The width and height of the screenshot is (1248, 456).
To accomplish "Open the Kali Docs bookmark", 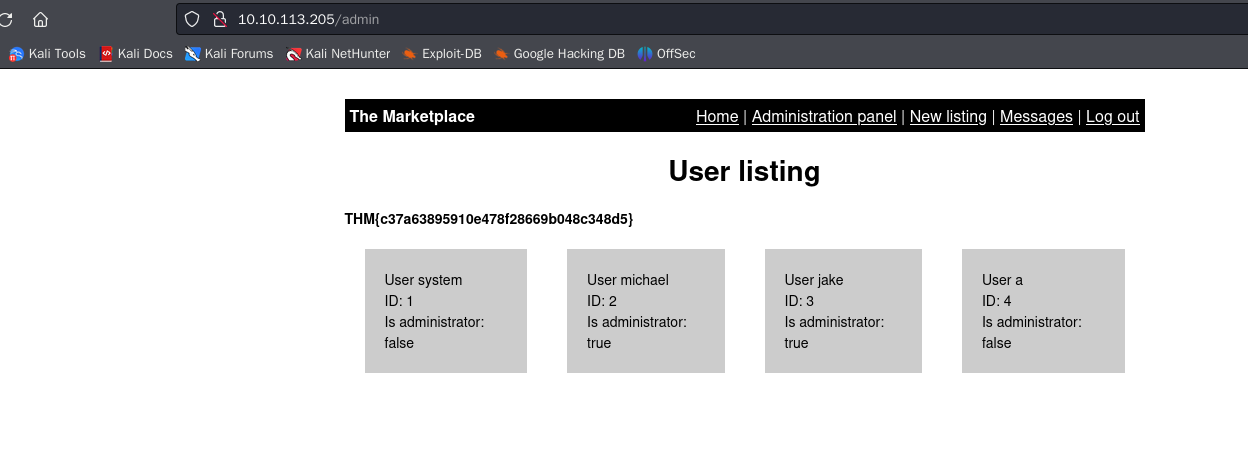I will pyautogui.click(x=136, y=54).
